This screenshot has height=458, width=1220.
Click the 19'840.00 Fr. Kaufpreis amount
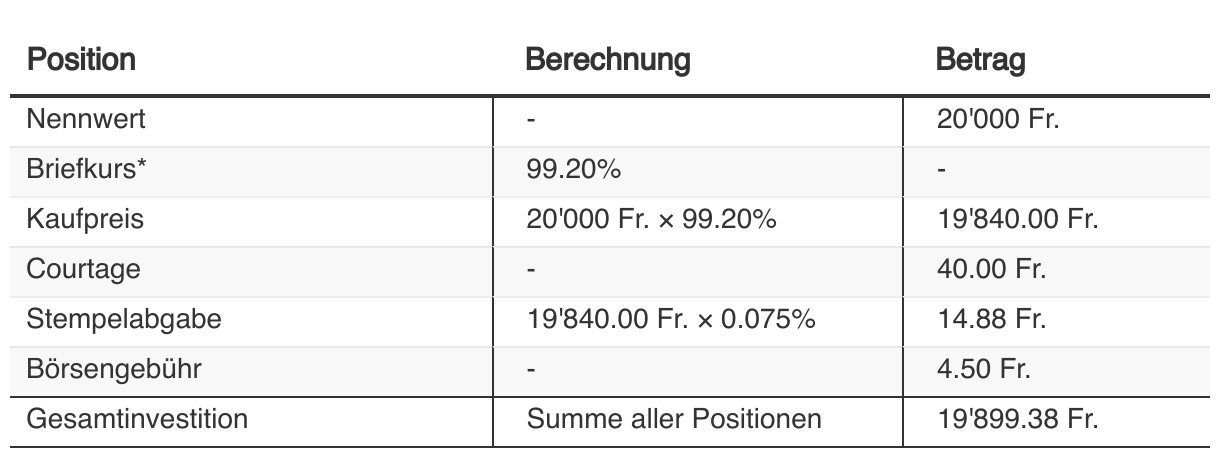coord(1017,220)
